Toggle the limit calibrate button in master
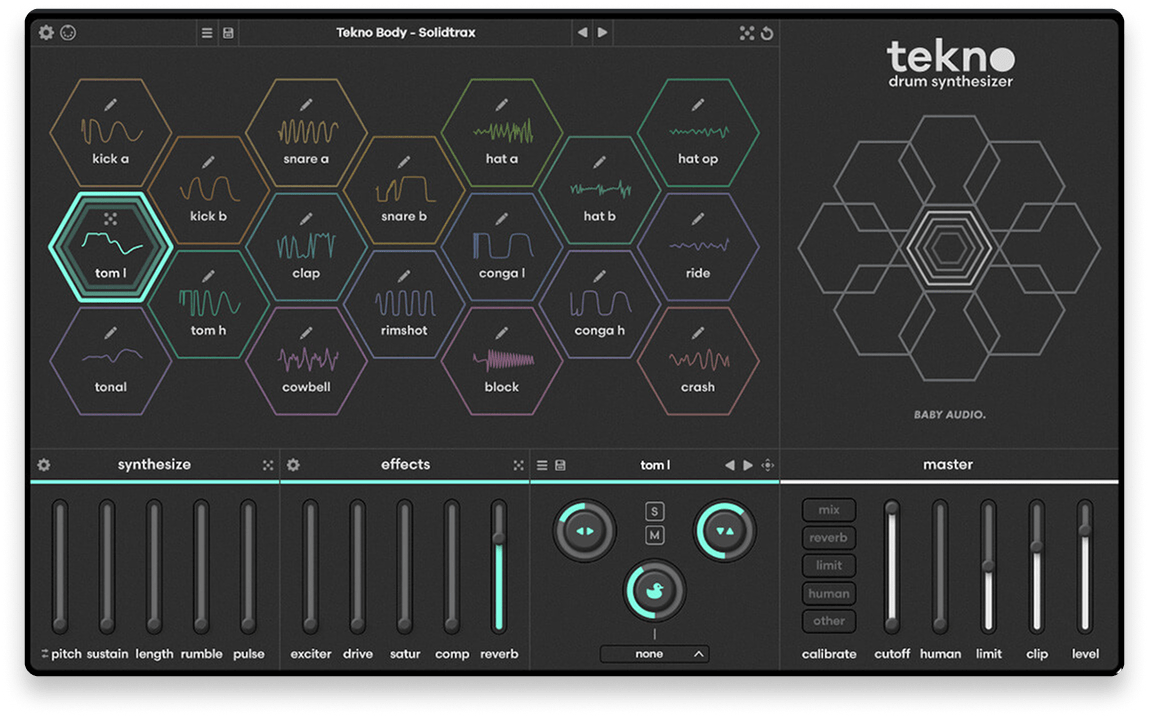Image resolution: width=1149 pixels, height=717 pixels. (828, 566)
